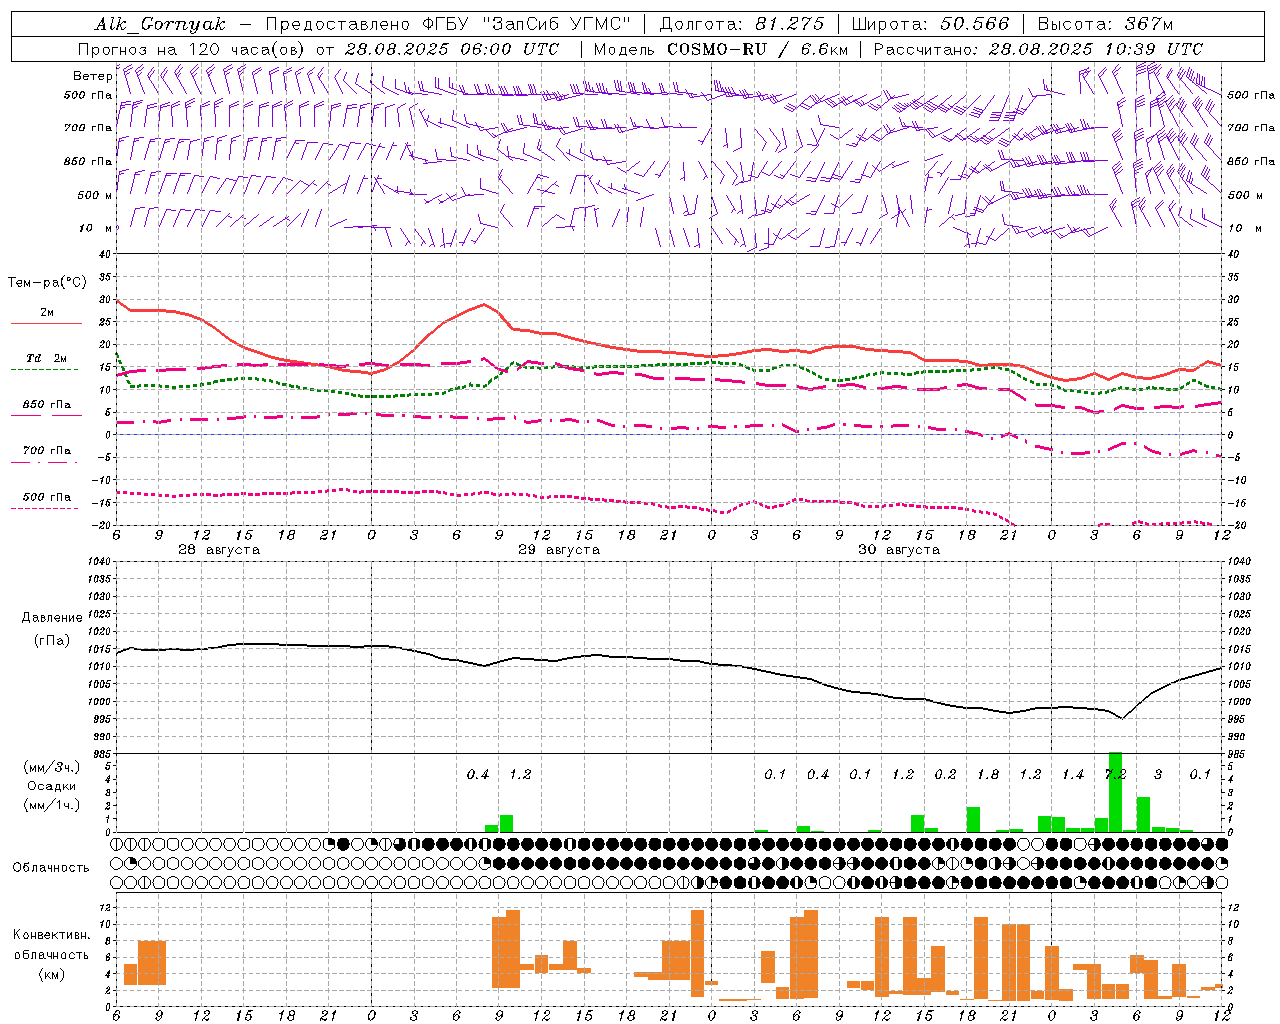This screenshot has width=1280, height=1024.
Task: Click the Облачность cloud cover label
Action: [51, 868]
